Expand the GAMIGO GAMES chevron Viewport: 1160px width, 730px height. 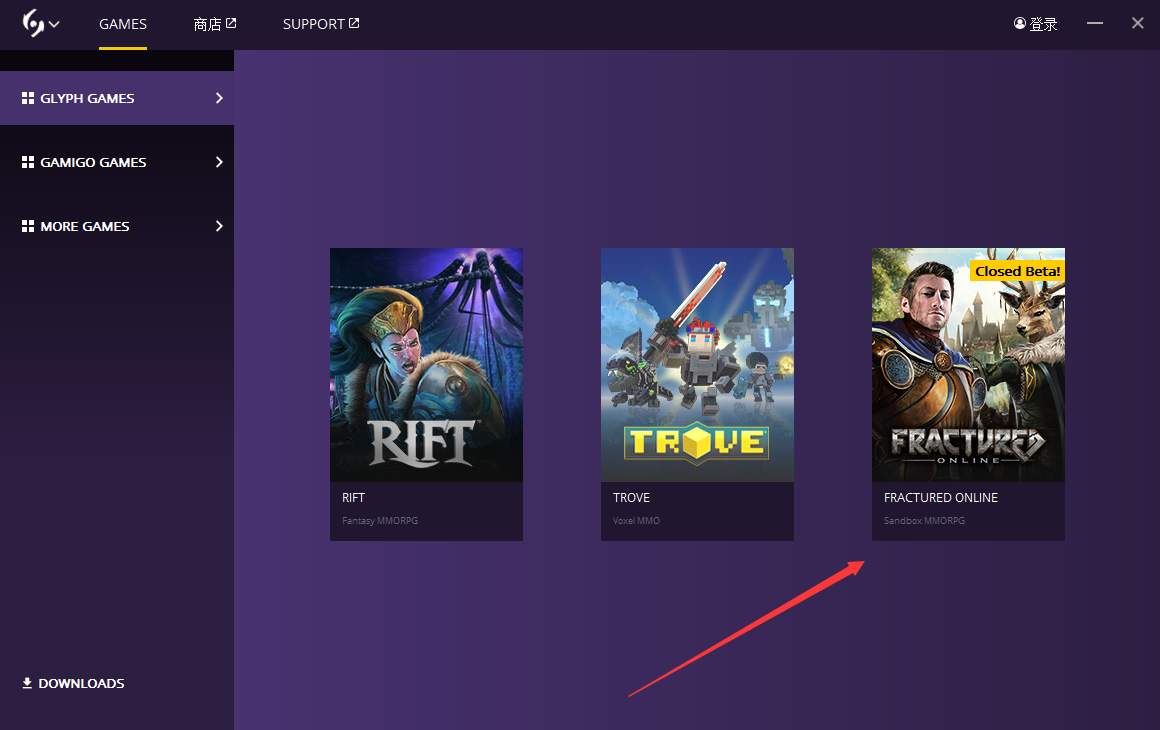[219, 162]
